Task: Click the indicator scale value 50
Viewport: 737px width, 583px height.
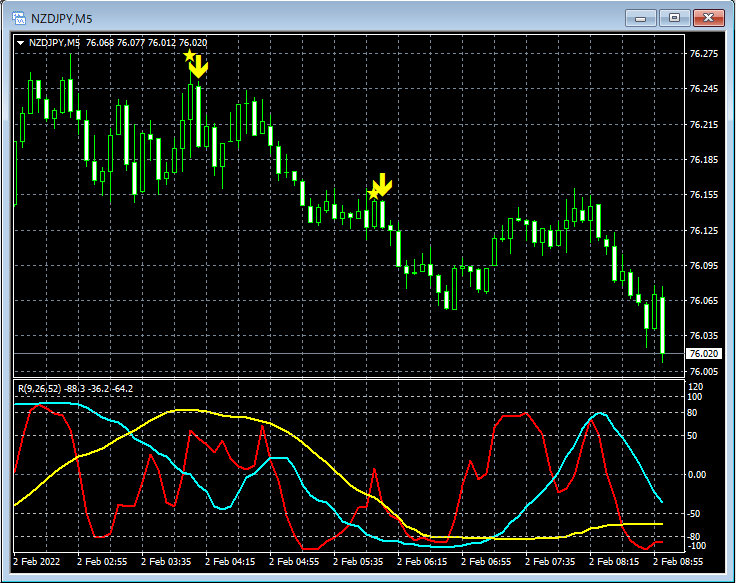Action: (692, 436)
